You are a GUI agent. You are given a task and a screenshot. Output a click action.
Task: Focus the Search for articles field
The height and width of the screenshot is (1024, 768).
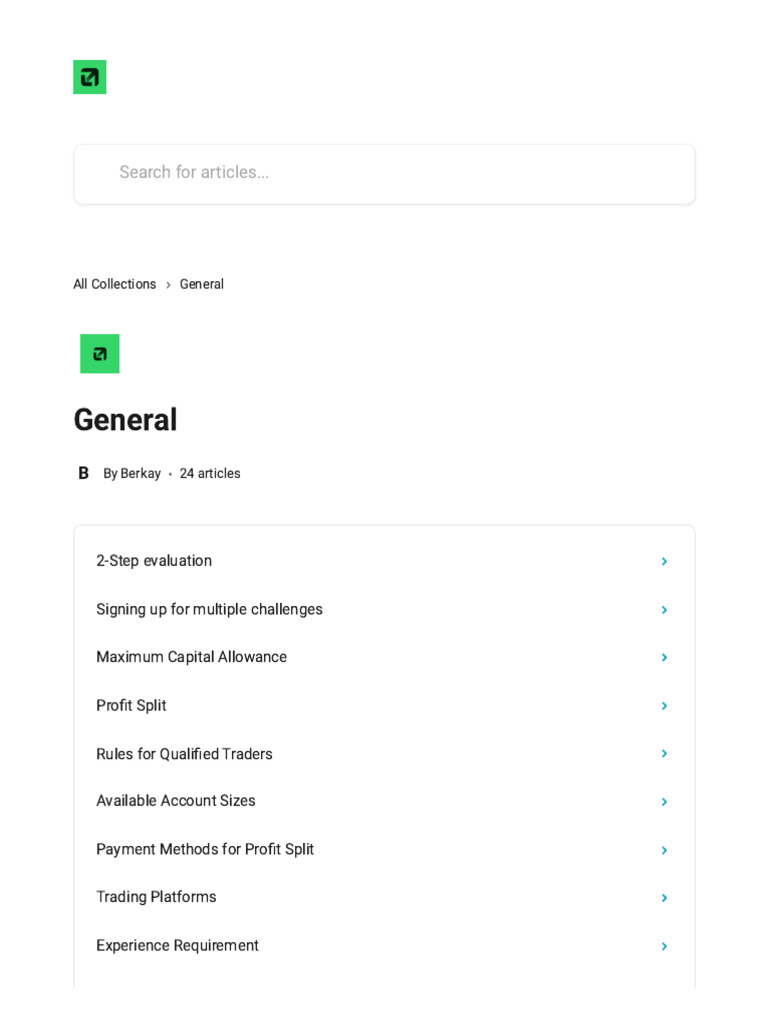pos(384,173)
